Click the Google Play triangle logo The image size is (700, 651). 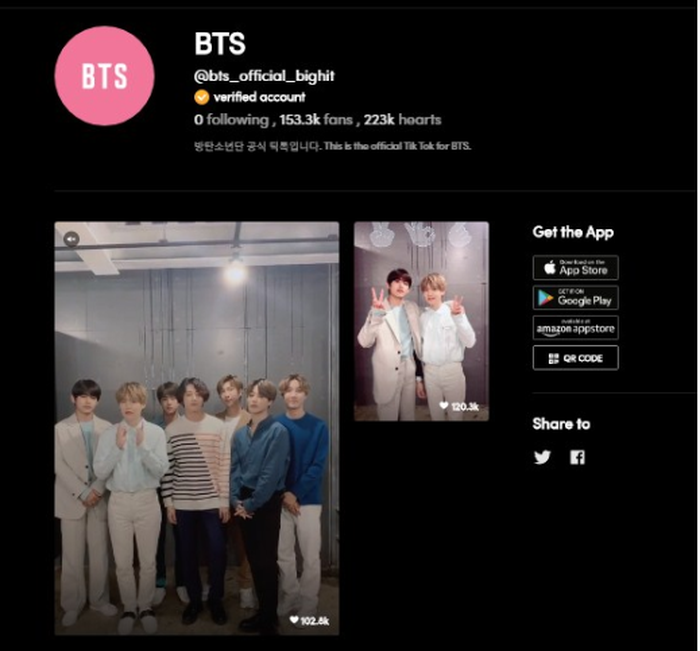(x=545, y=298)
